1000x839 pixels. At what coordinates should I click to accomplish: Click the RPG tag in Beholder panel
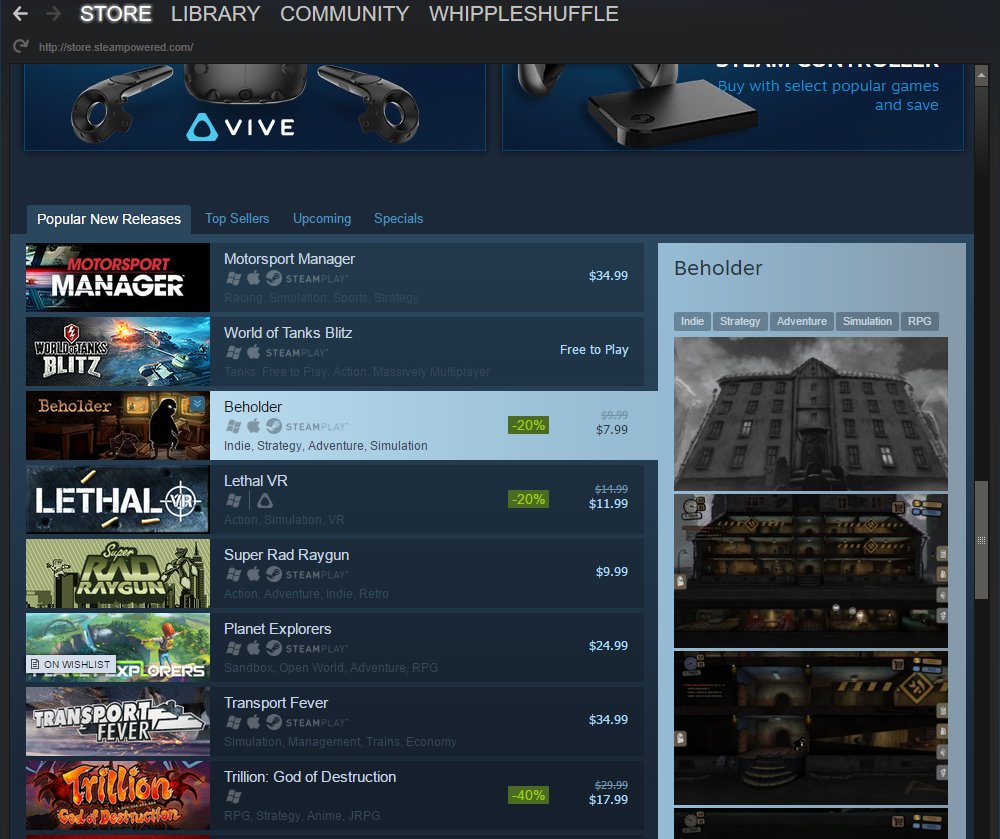920,321
